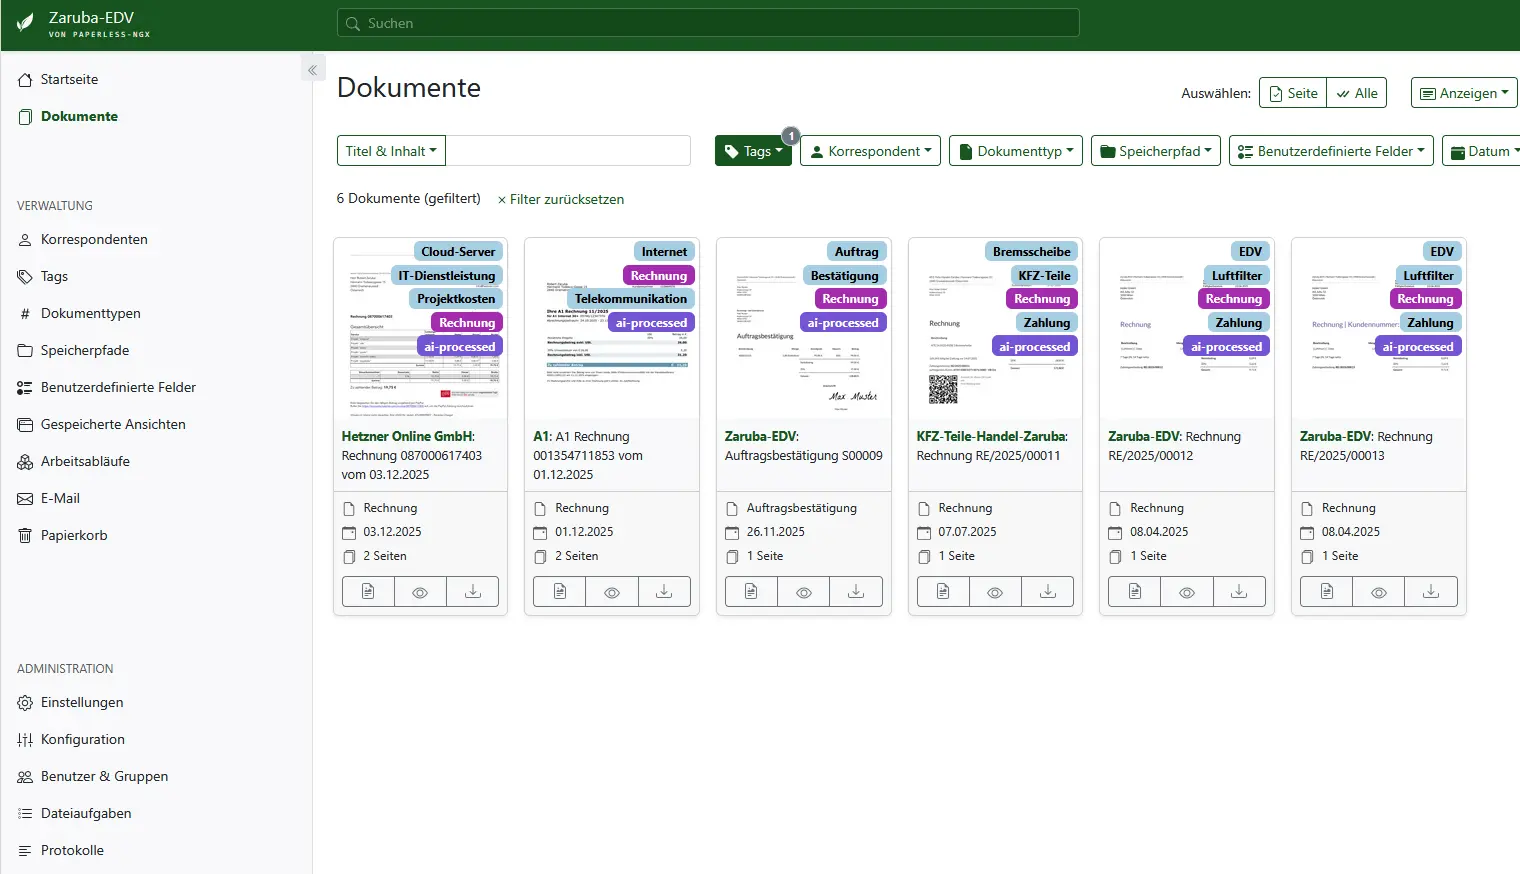Expand the Korrespondent filter dropdown

click(x=870, y=151)
